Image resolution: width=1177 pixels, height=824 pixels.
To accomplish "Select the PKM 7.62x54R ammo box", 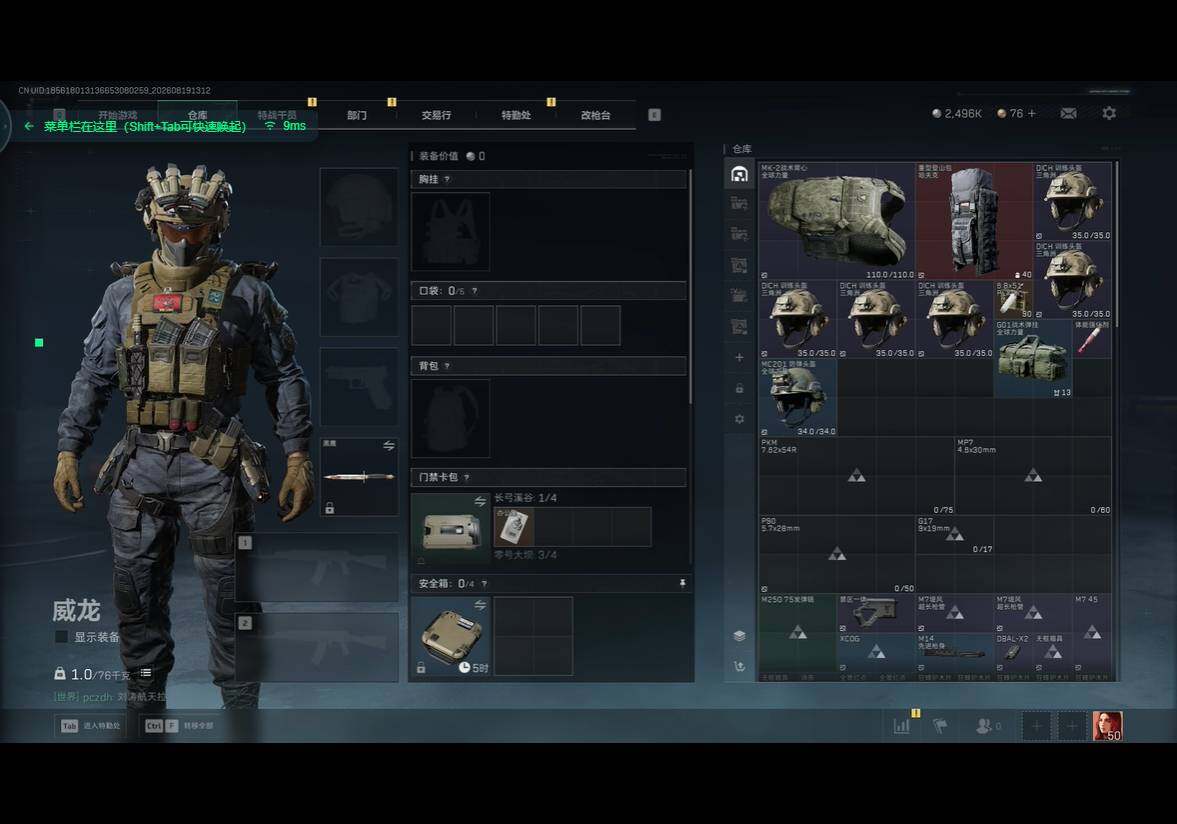I will (x=856, y=476).
